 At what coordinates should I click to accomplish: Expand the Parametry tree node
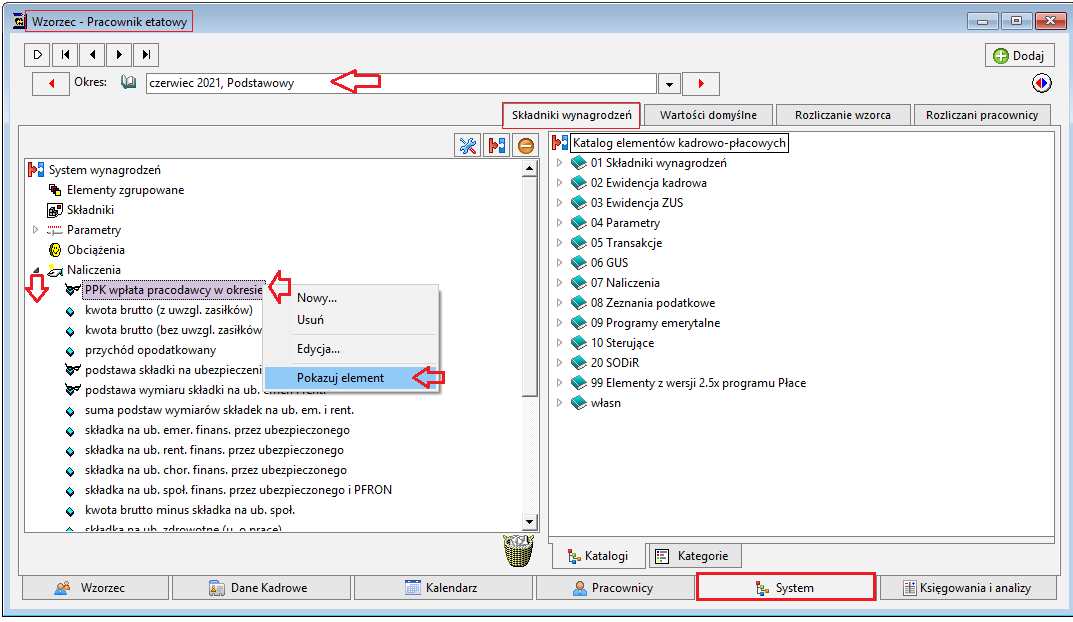point(36,230)
